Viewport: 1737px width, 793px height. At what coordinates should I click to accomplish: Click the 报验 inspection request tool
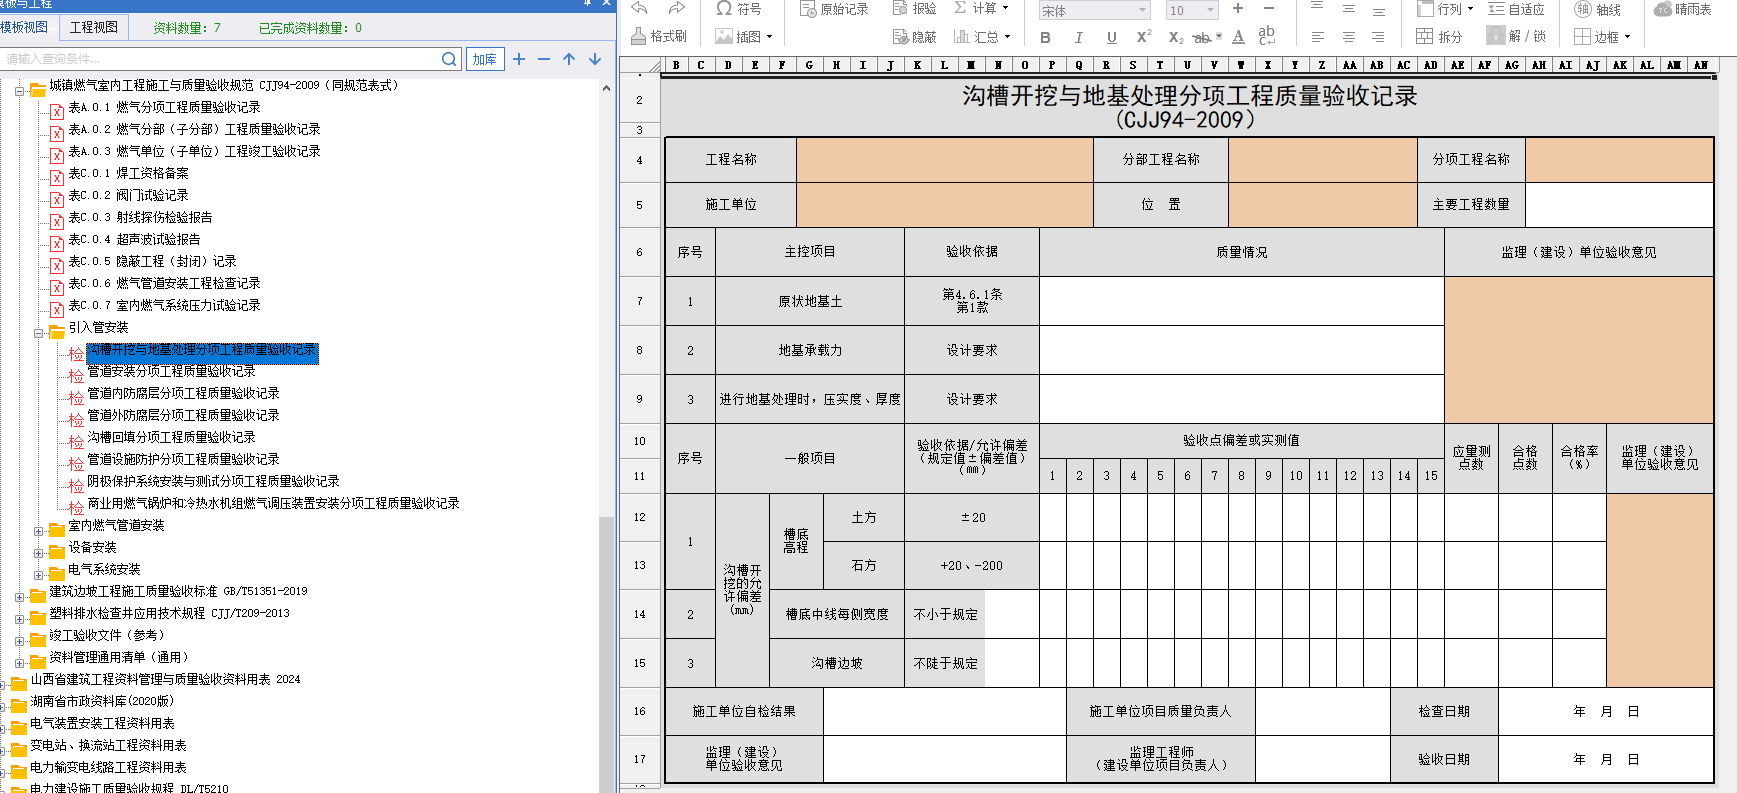click(915, 9)
